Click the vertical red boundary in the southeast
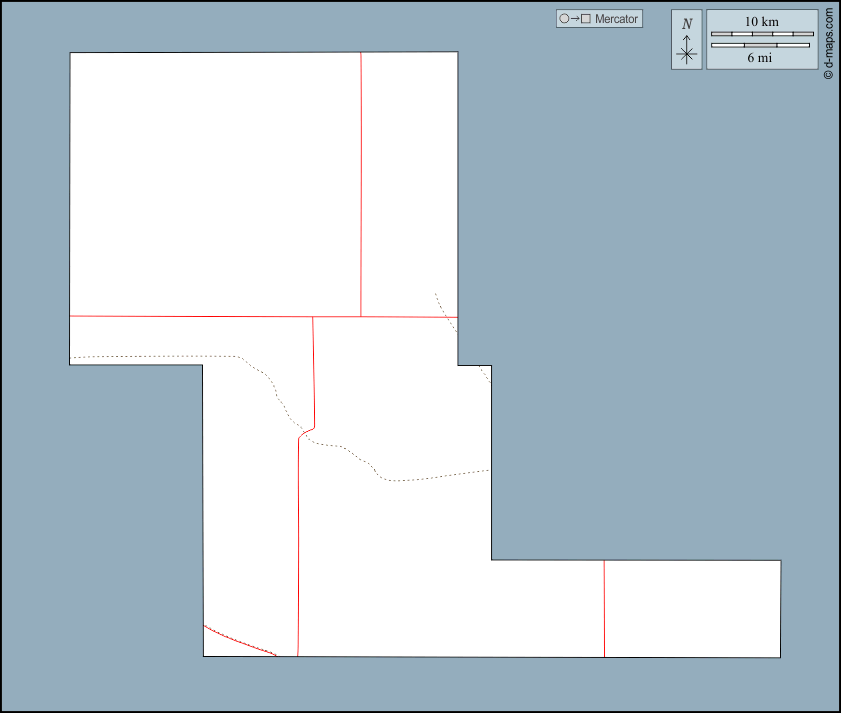This screenshot has width=841, height=713. (x=604, y=608)
